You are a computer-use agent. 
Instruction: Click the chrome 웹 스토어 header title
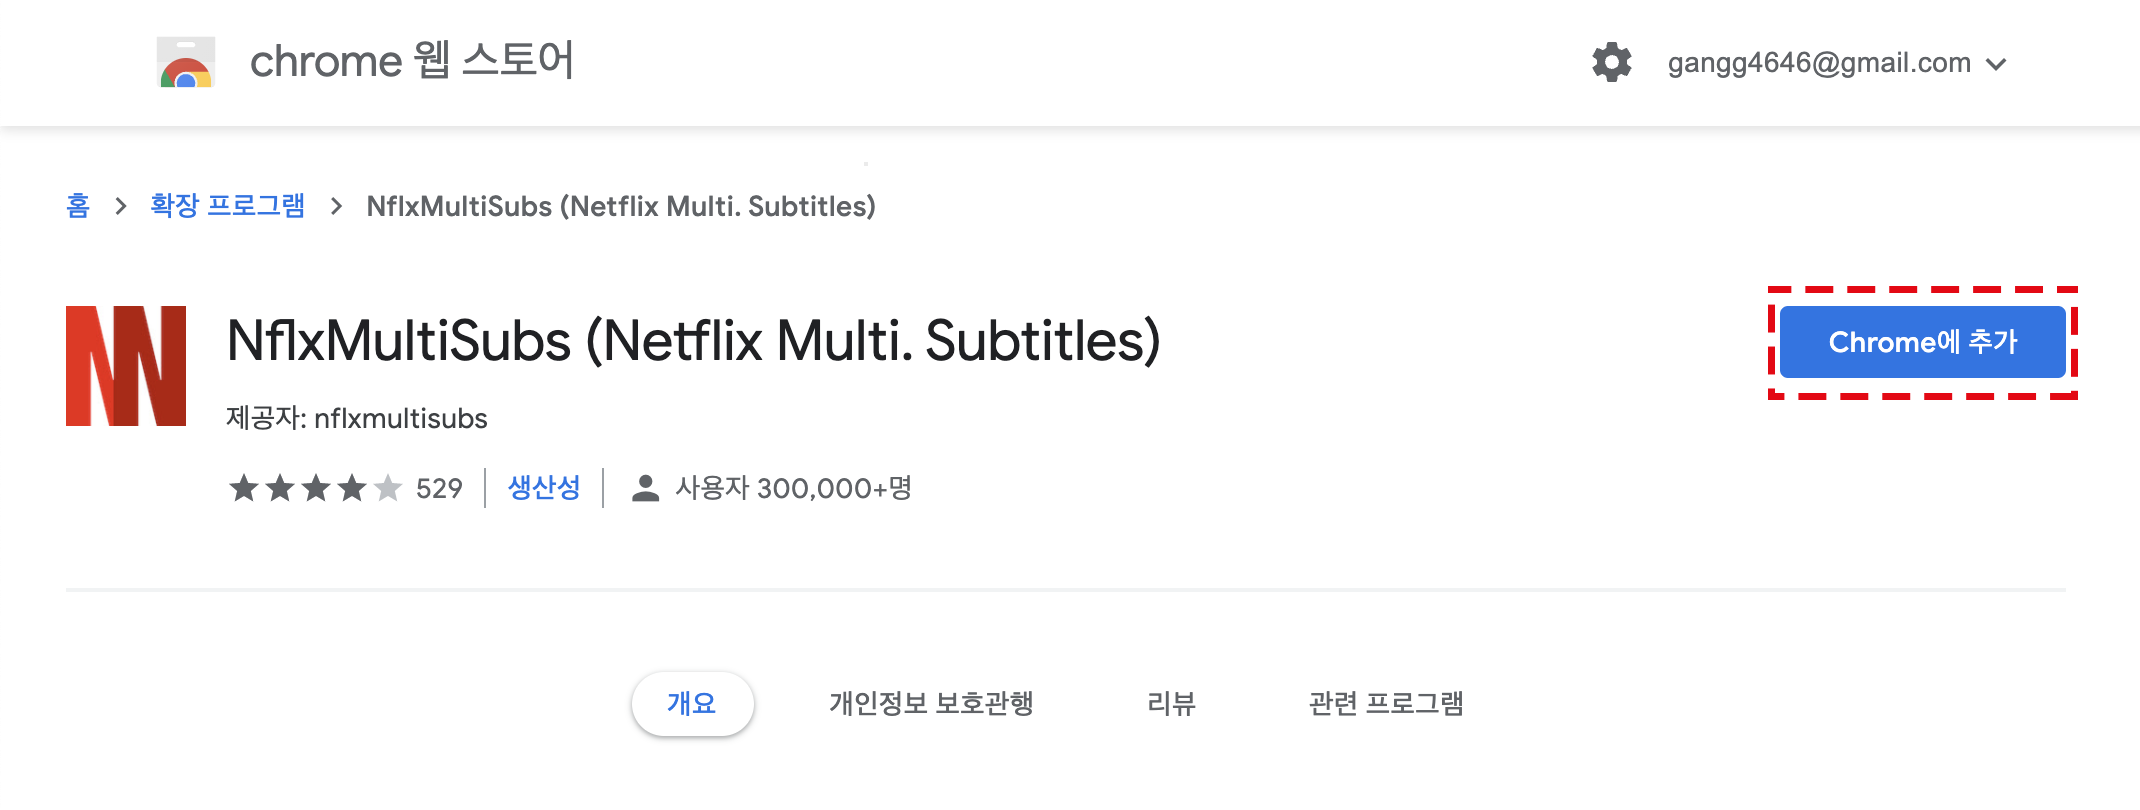(x=412, y=61)
